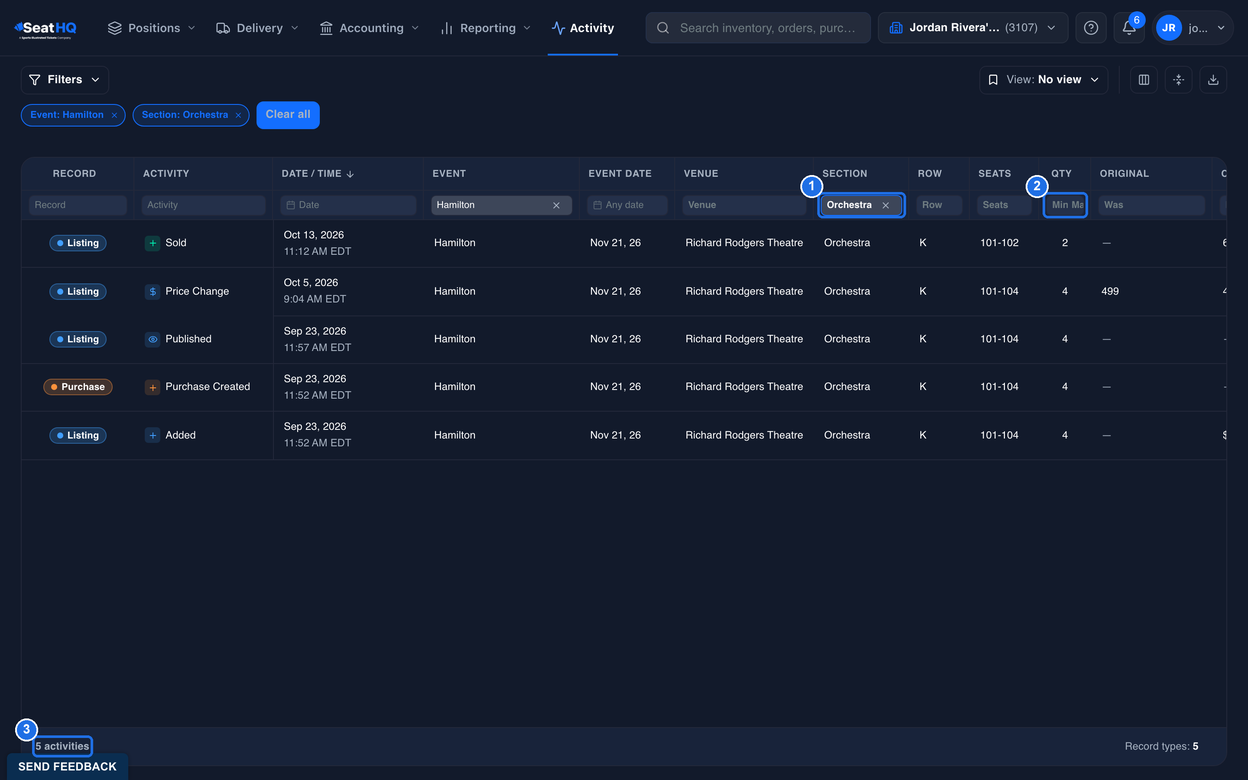Click the Activity filter field

204,205
